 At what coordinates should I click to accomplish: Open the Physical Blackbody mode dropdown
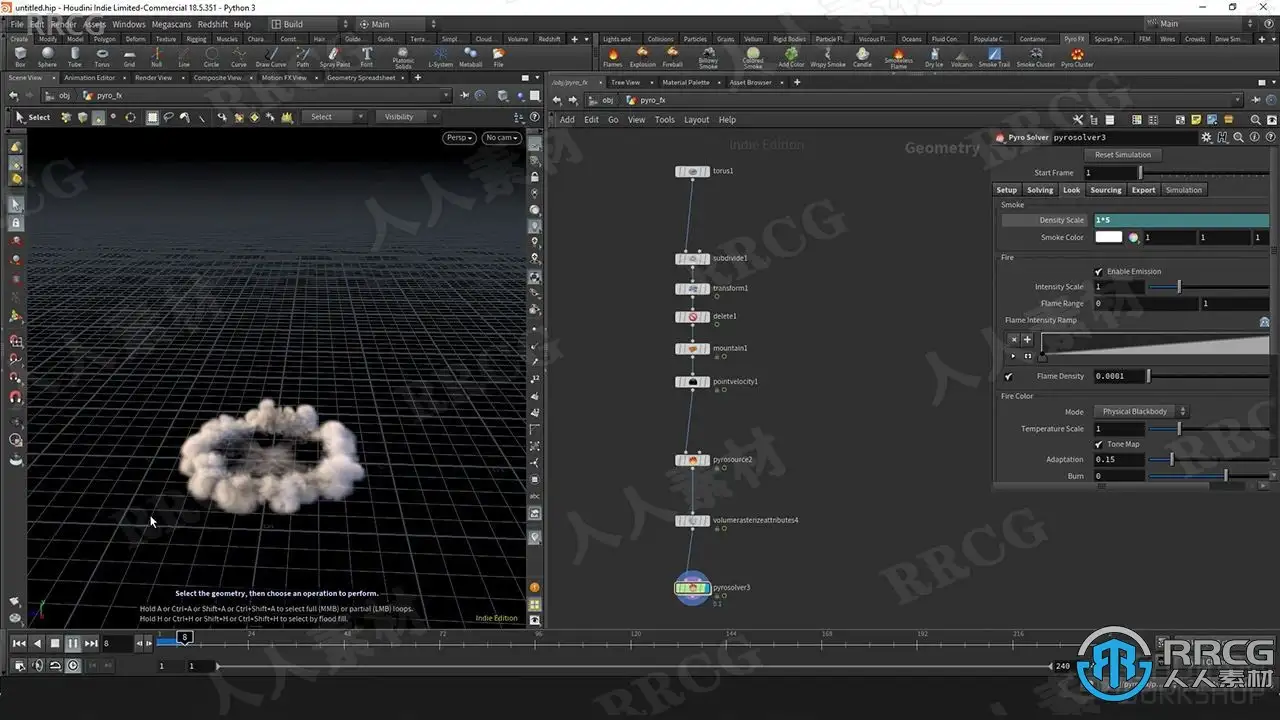pyautogui.click(x=1140, y=411)
